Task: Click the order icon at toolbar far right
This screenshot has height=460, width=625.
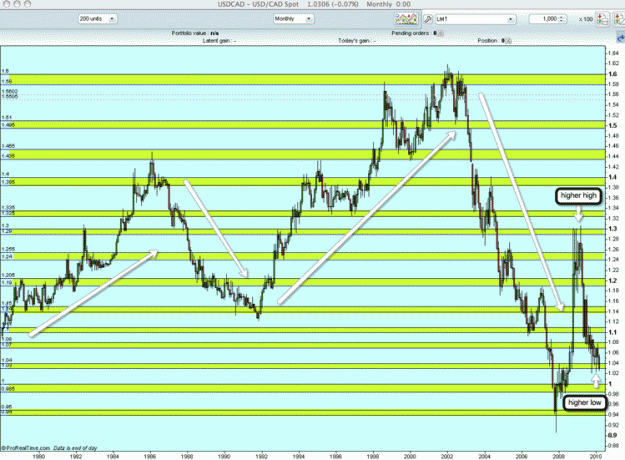Action: tap(619, 19)
